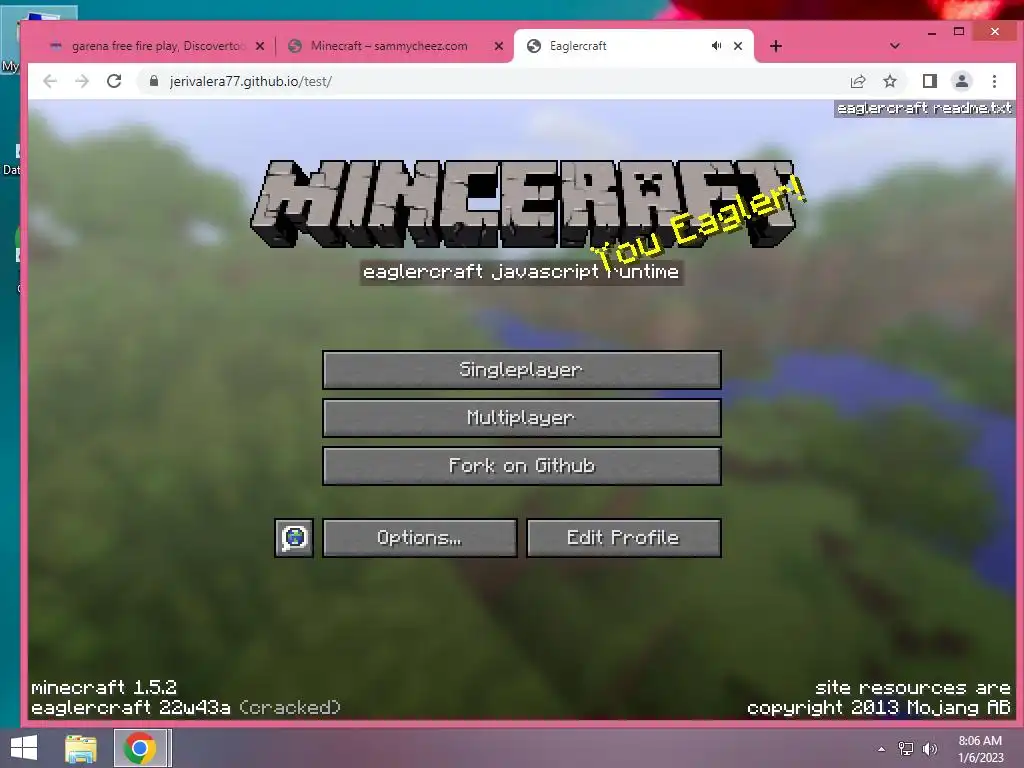The width and height of the screenshot is (1024, 768).
Task: Open language selection globe icon
Action: (x=294, y=537)
